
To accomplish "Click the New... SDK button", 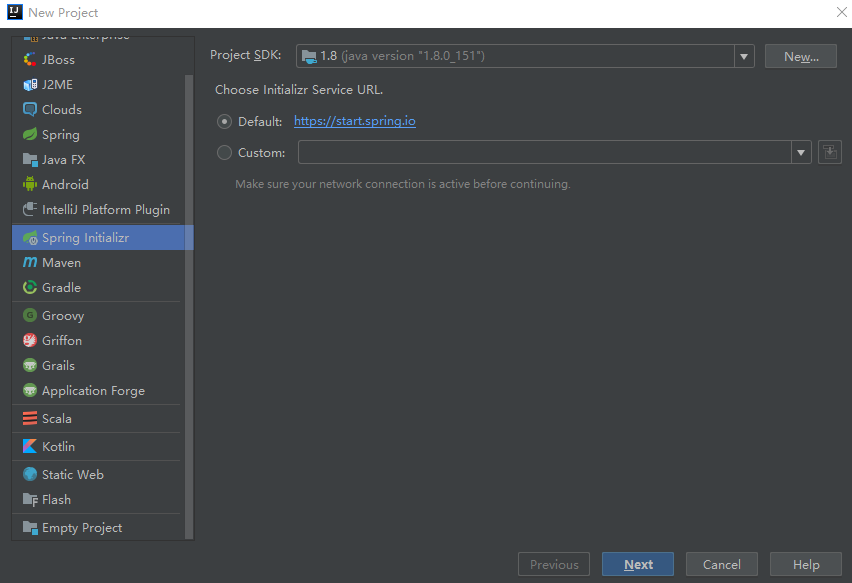I will (800, 56).
